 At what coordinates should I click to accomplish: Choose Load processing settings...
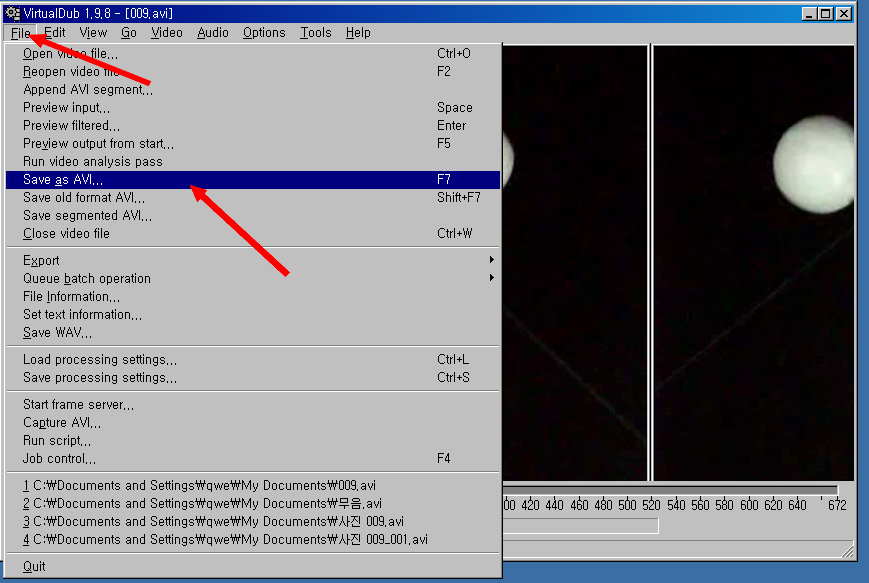(253, 360)
